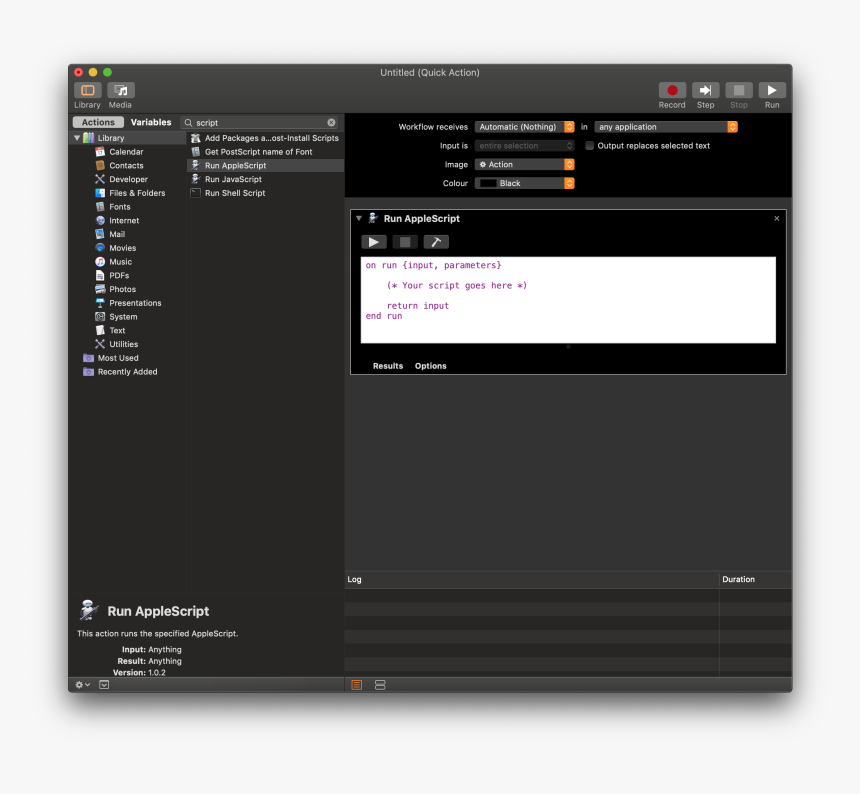Click the Record button in toolbar

click(x=672, y=90)
